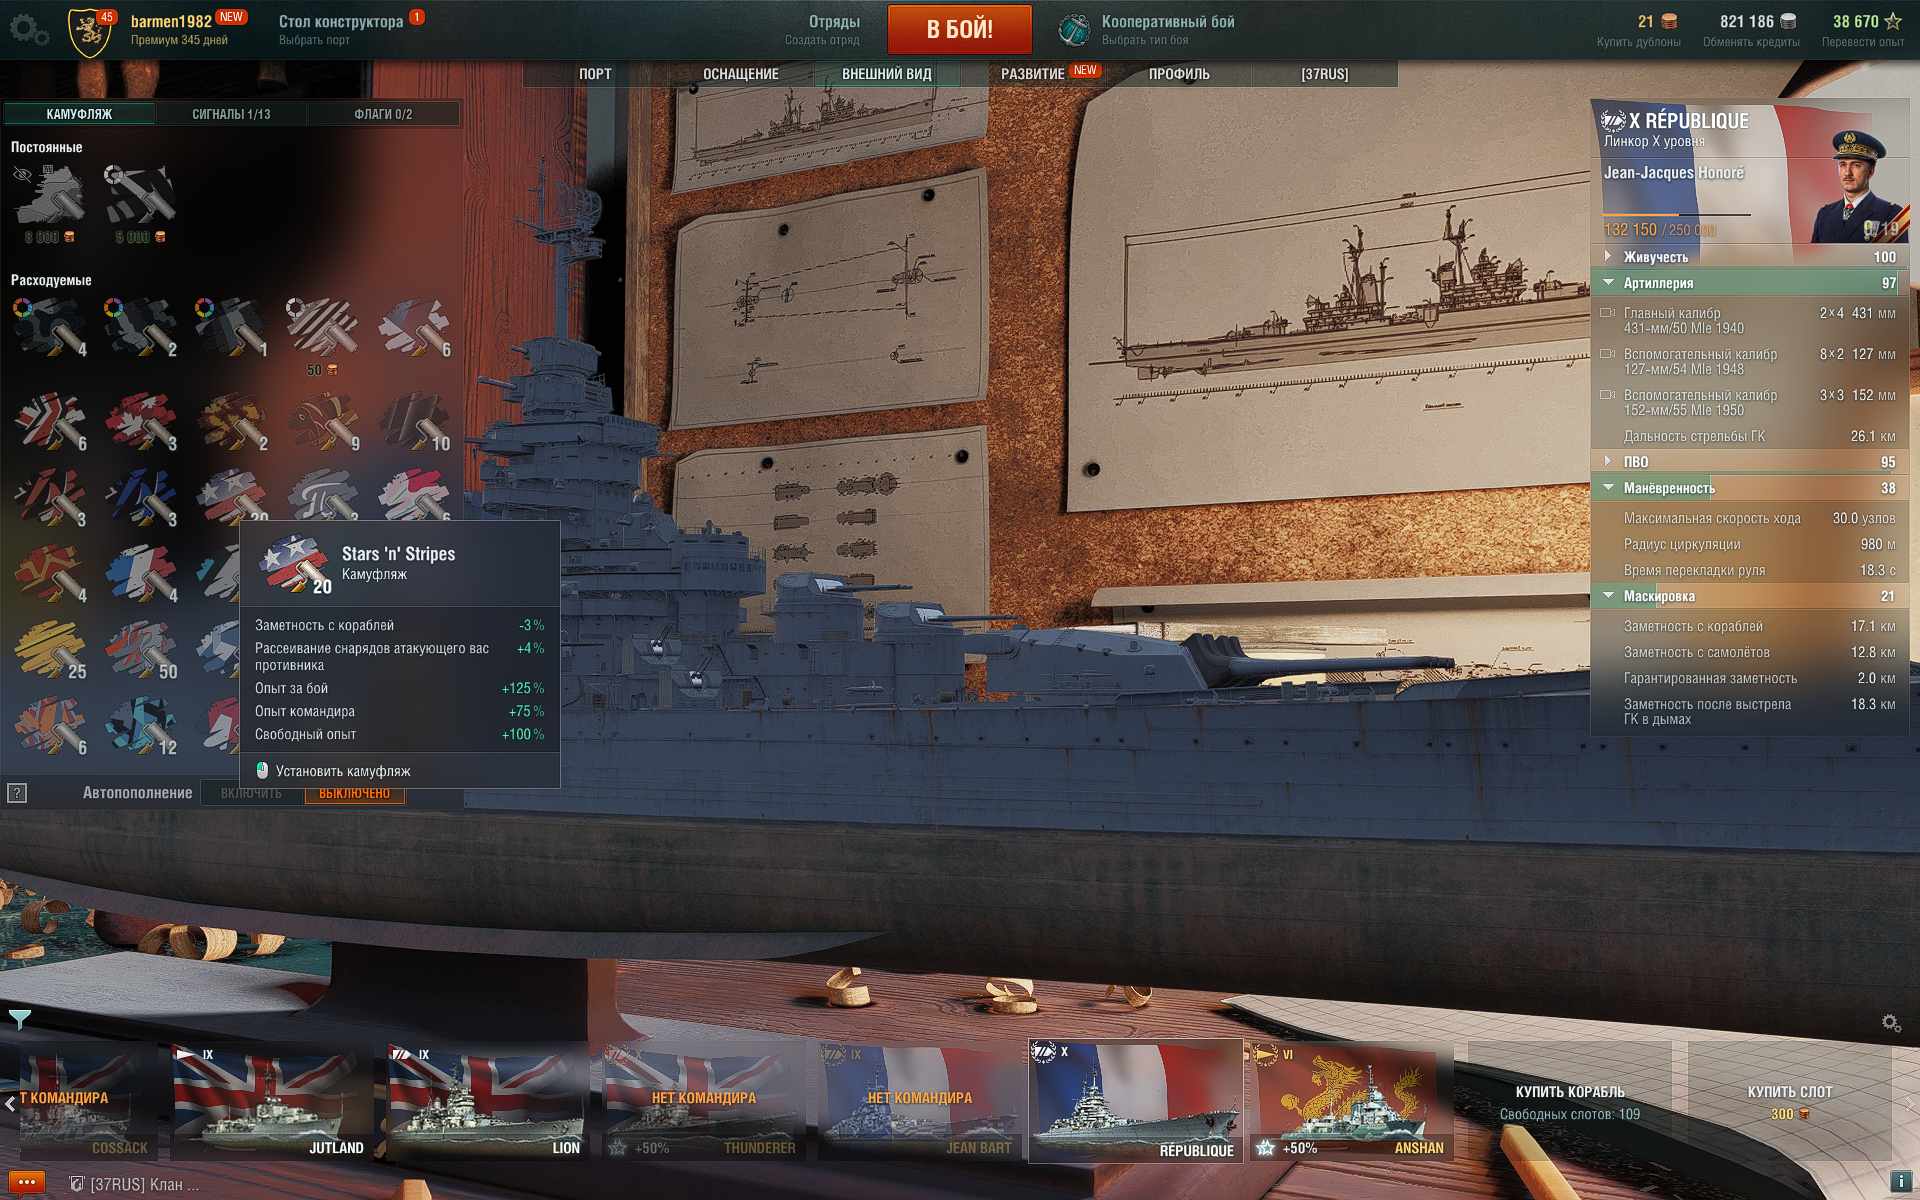The image size is (1920, 1200).
Task: Switch to the СИГНАЛЫ 1/13 tab
Action: tap(231, 114)
